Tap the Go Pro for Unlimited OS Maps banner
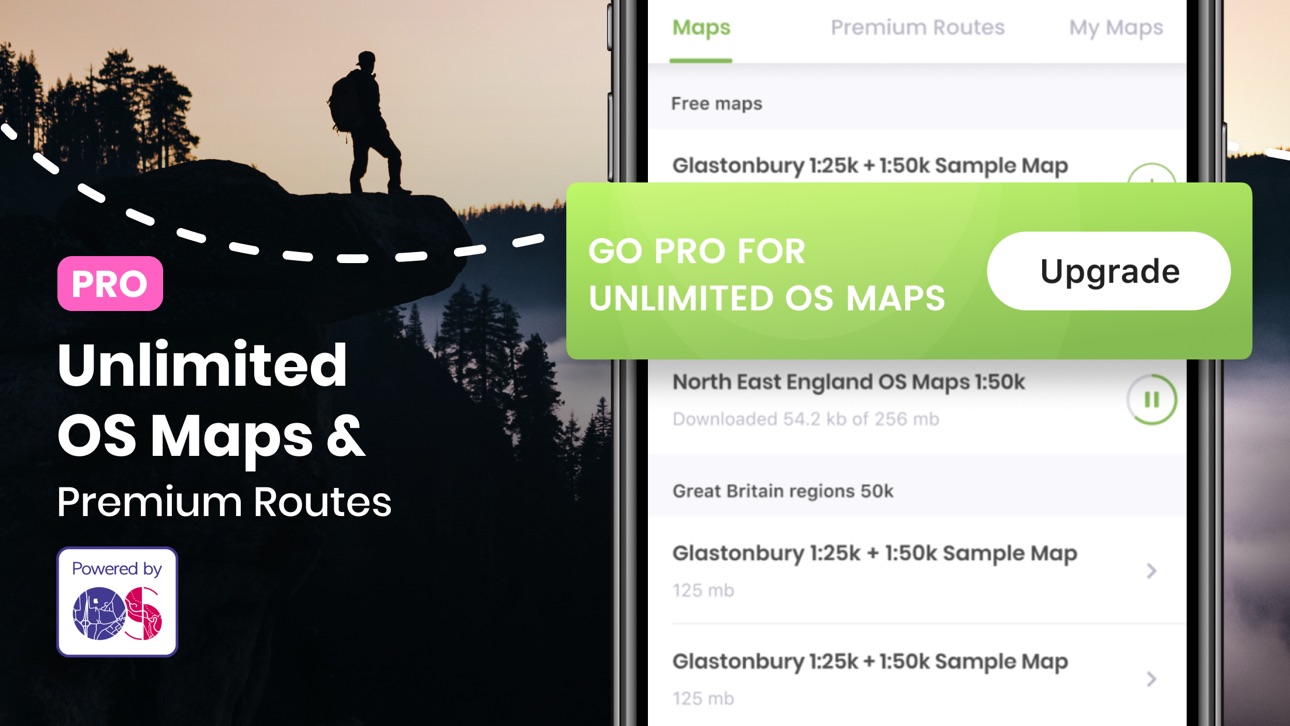This screenshot has width=1290, height=726. (x=909, y=270)
